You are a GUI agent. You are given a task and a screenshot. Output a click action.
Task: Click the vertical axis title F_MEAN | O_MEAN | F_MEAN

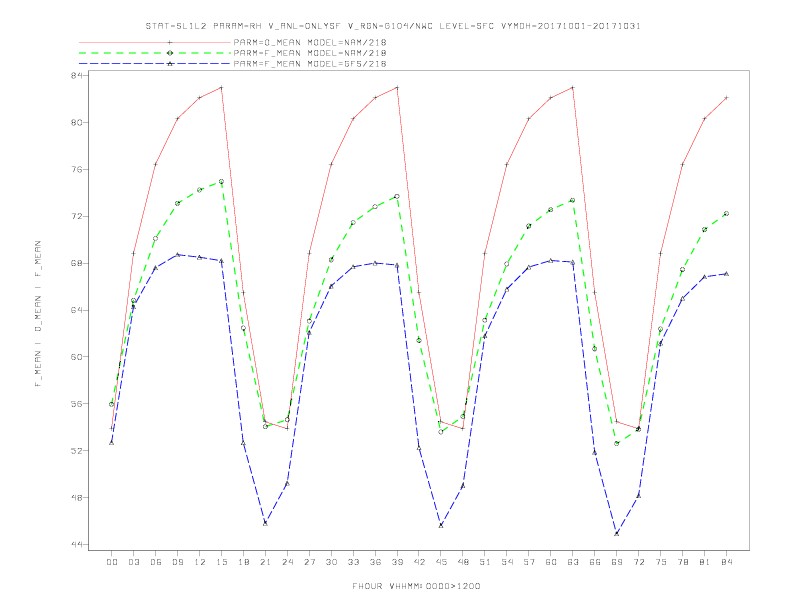pos(37,314)
